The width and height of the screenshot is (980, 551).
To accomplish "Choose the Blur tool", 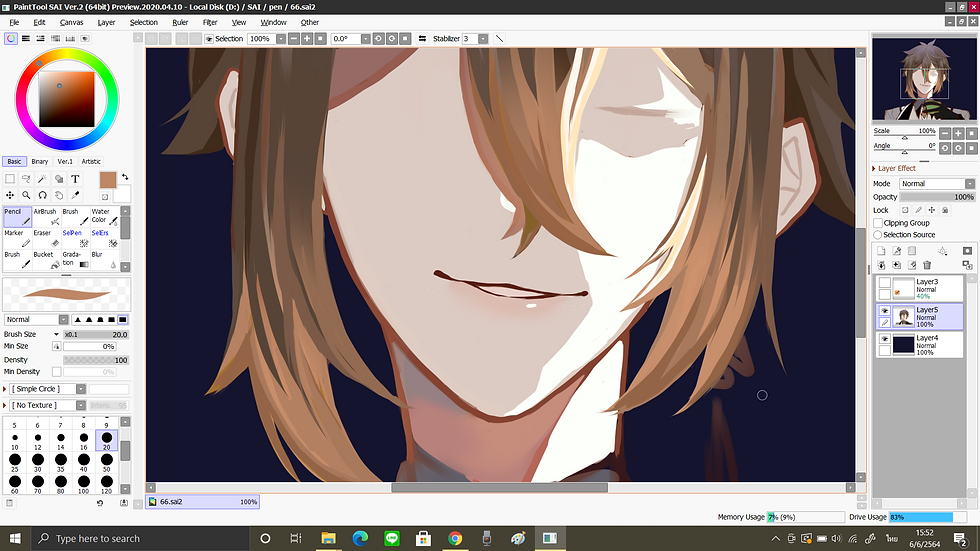I will (x=104, y=259).
